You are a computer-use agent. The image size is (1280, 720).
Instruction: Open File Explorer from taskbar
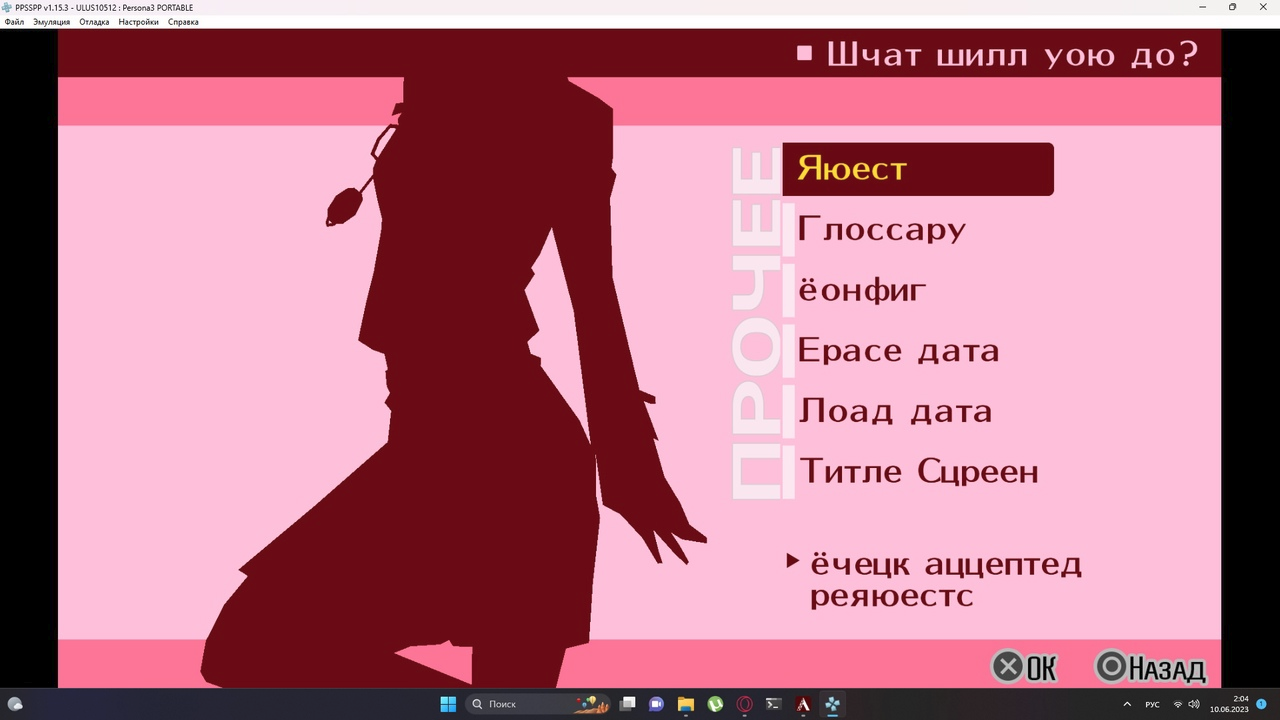click(686, 704)
